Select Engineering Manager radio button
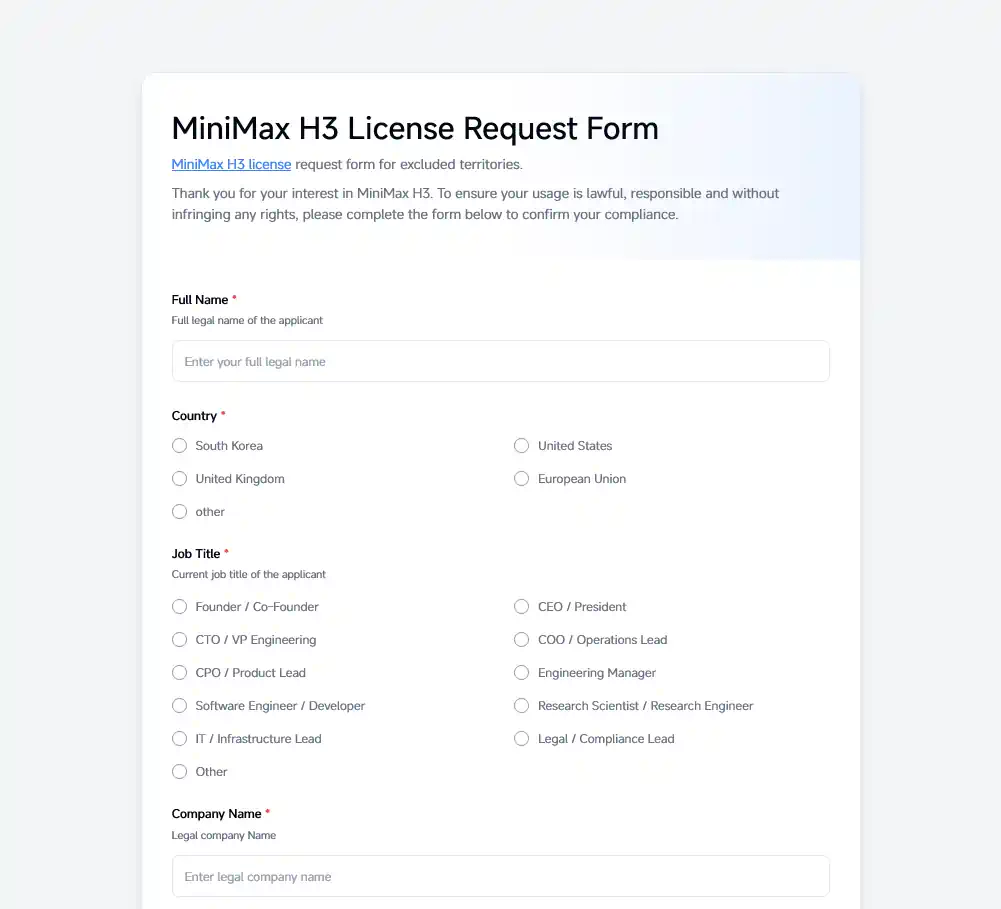 [522, 673]
